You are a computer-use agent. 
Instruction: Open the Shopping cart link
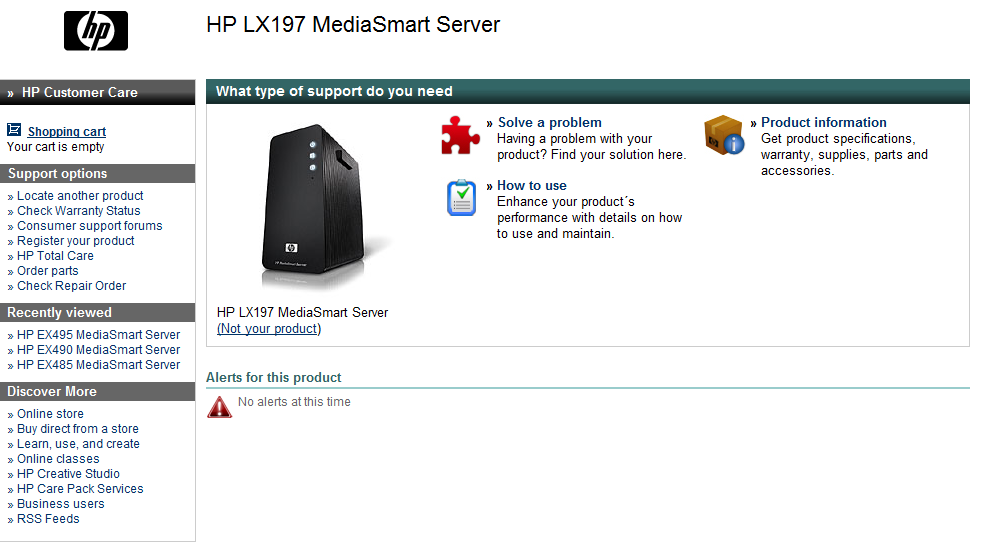[x=66, y=132]
